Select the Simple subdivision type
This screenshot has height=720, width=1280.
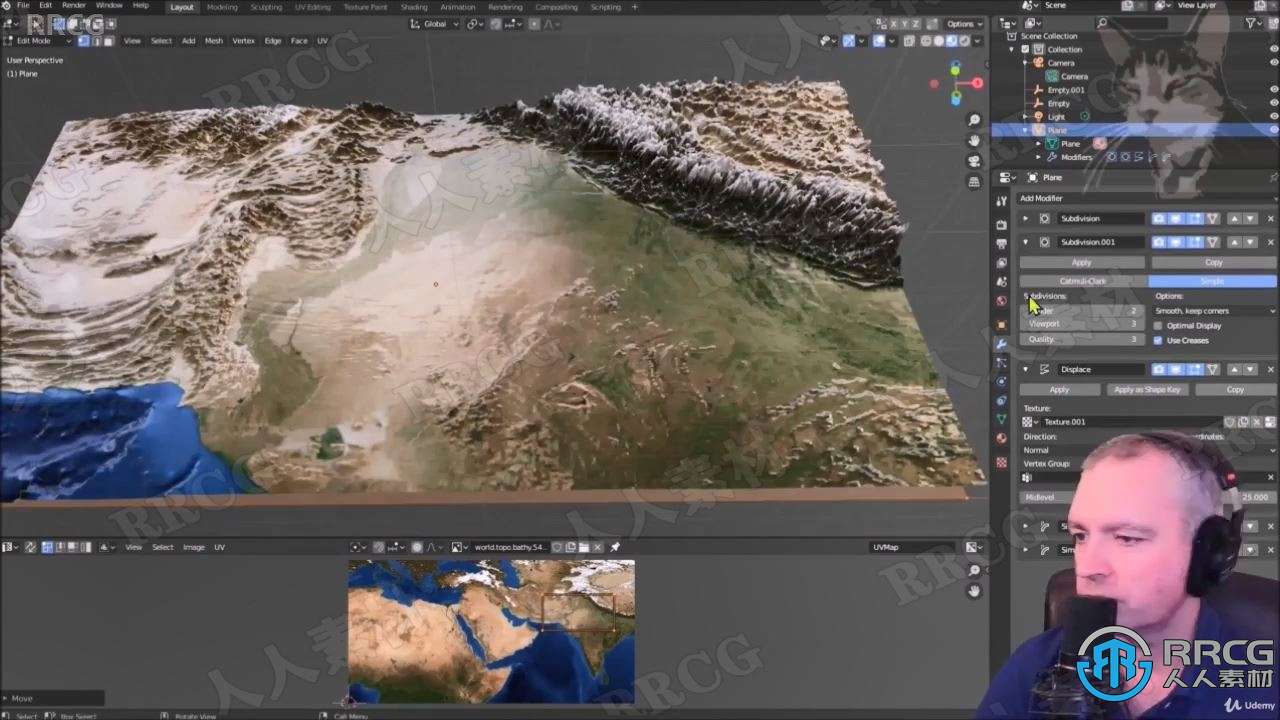pos(1212,281)
